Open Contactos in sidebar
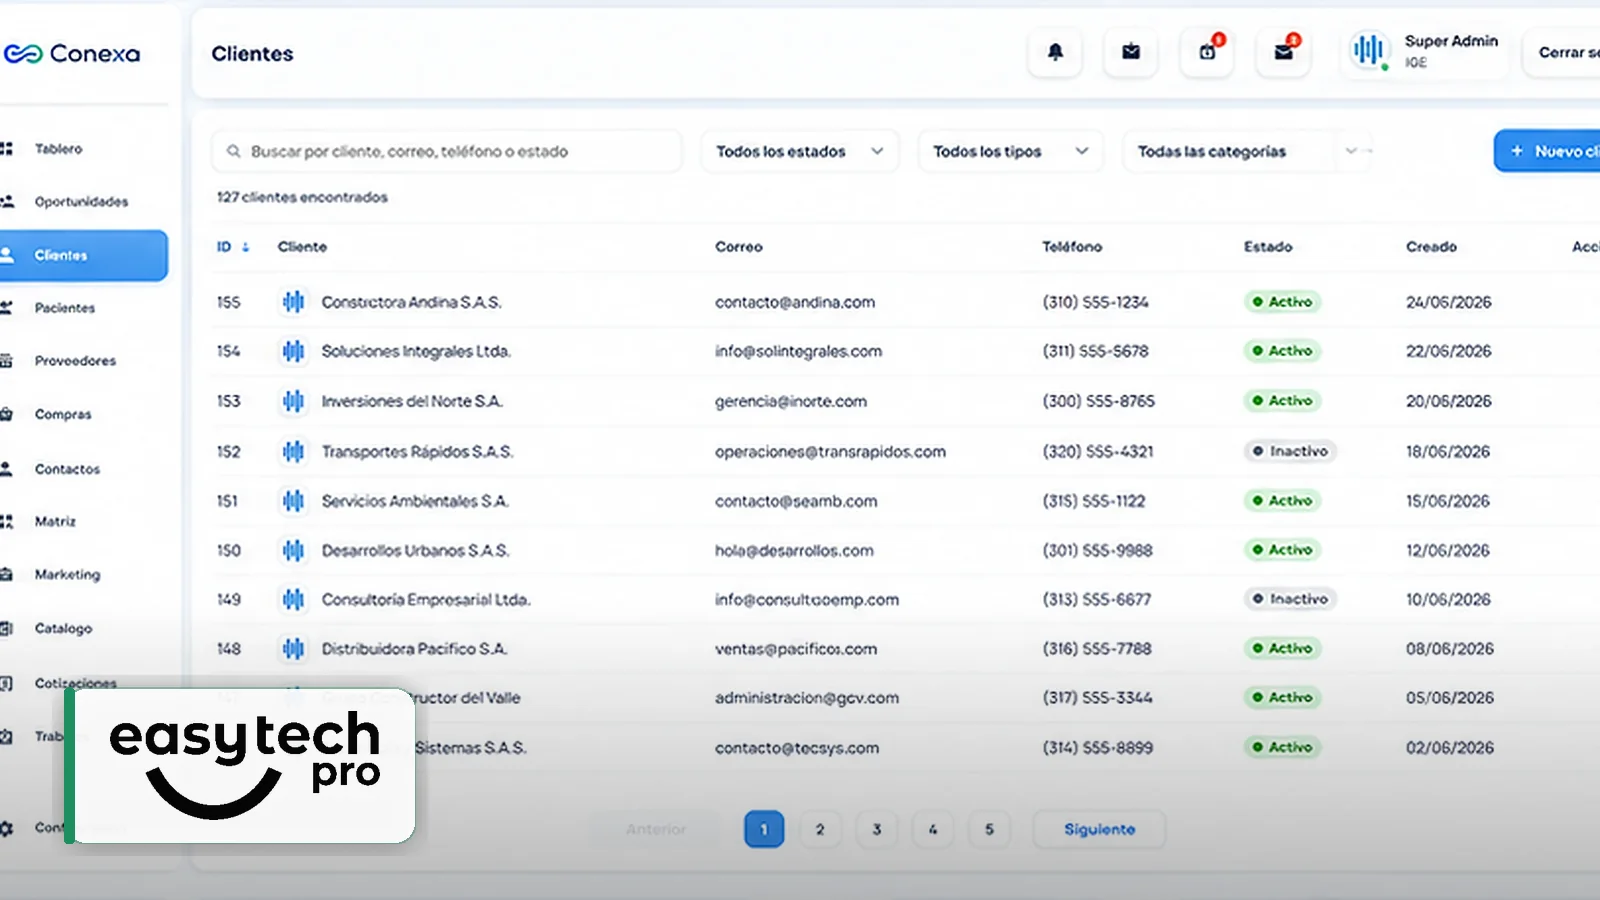The height and width of the screenshot is (900, 1600). pos(67,469)
